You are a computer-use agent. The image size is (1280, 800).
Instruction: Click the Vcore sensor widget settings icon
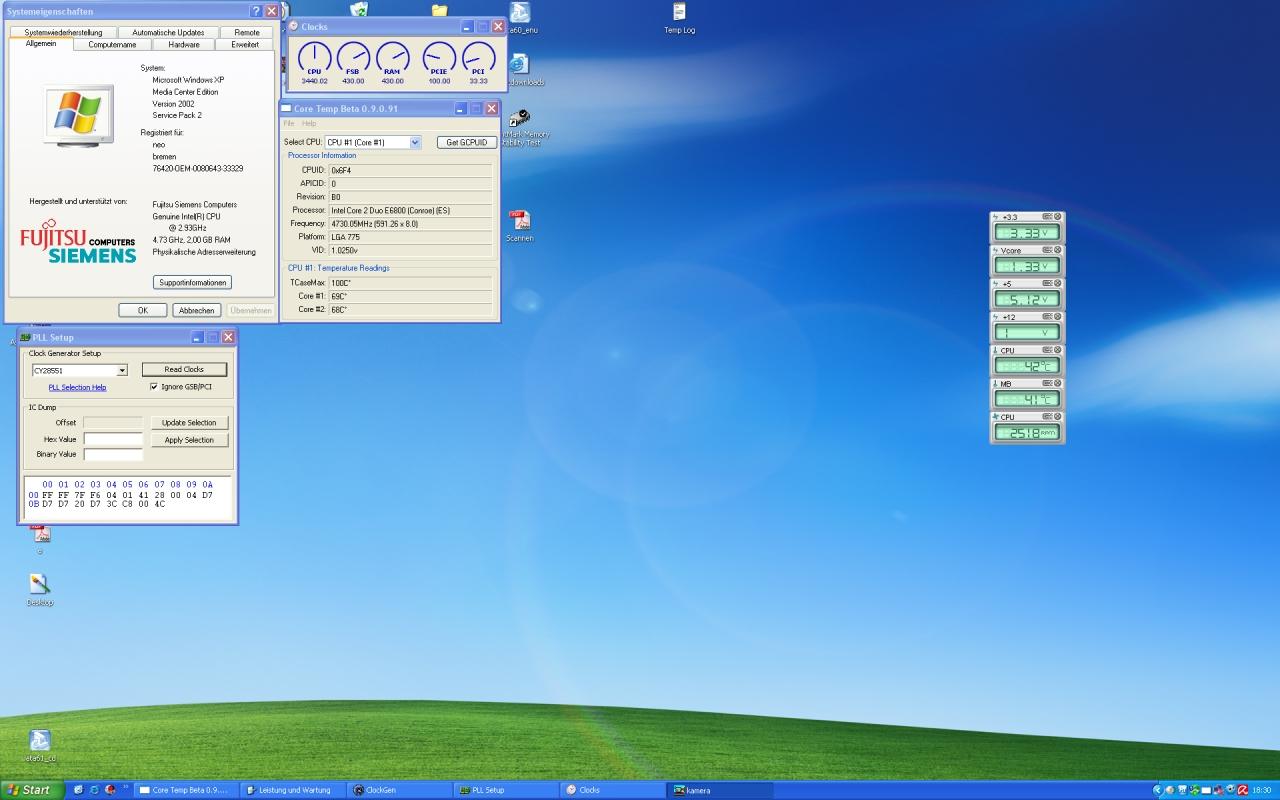1047,250
